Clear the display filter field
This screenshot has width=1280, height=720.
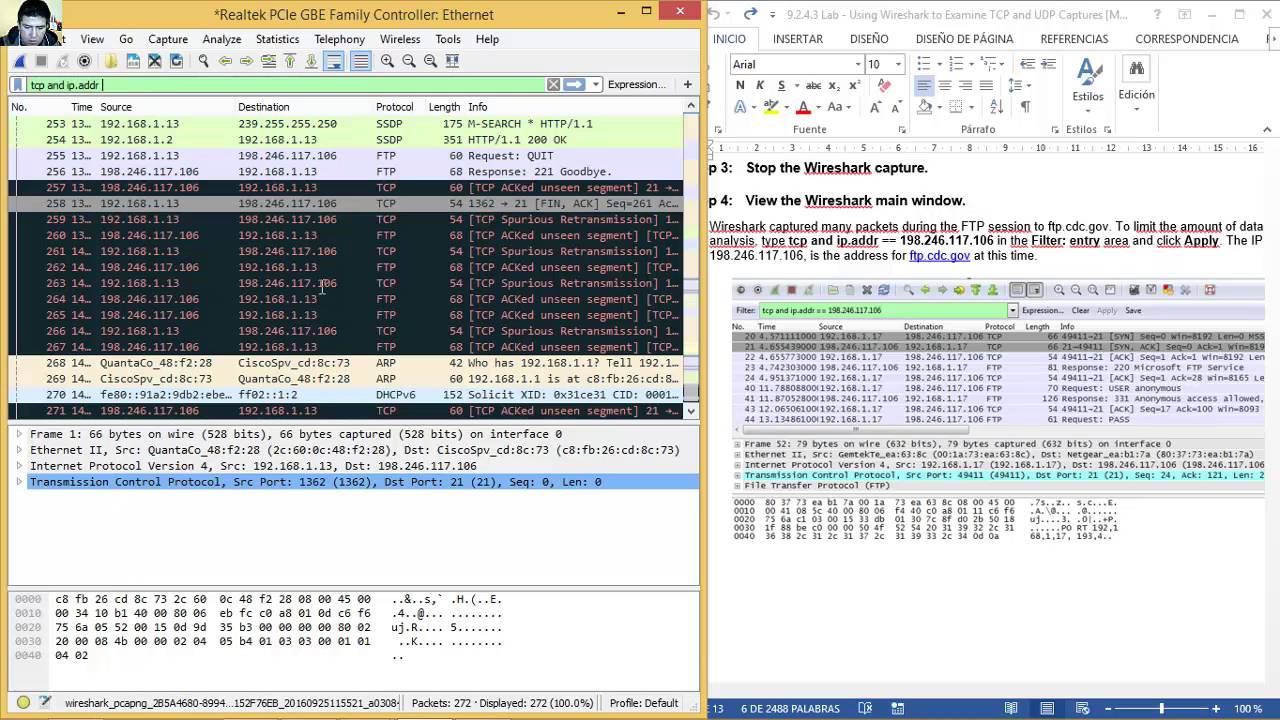coord(553,85)
